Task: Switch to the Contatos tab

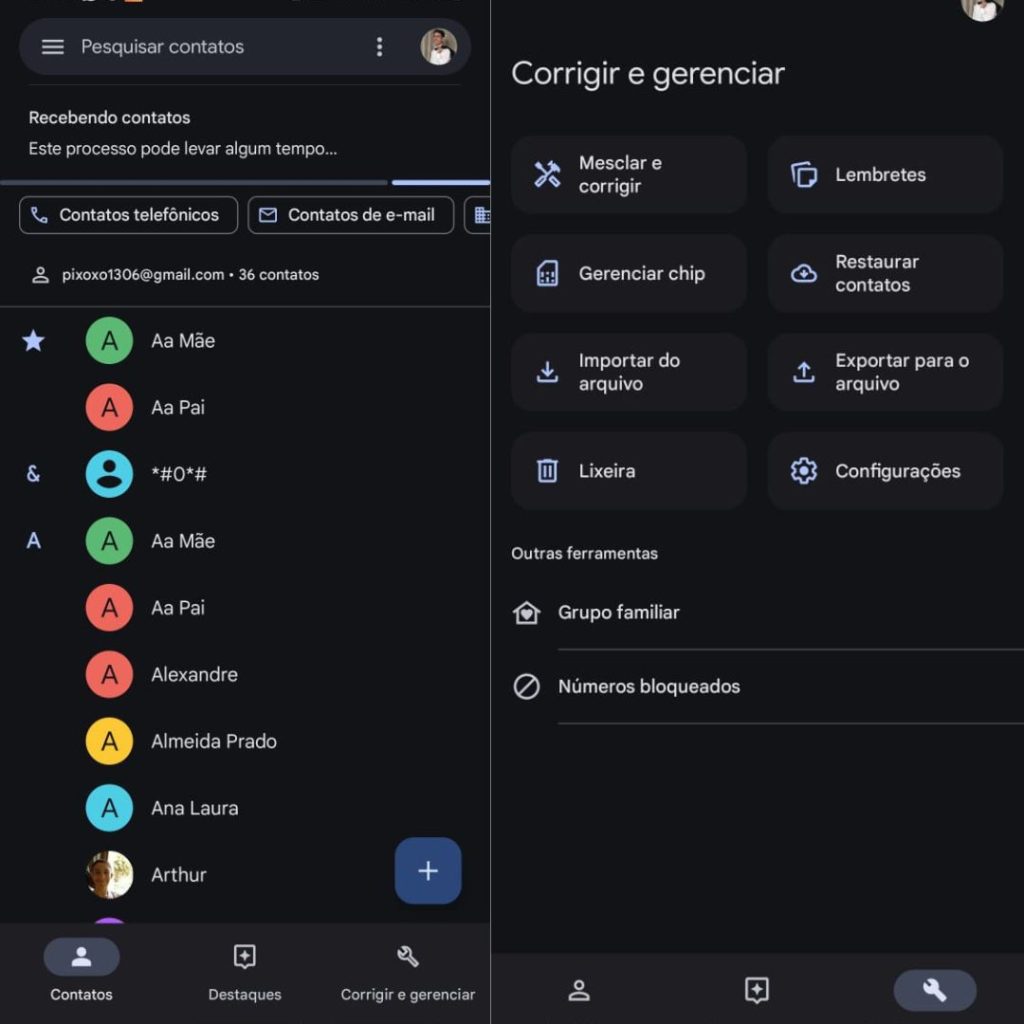Action: 80,970
